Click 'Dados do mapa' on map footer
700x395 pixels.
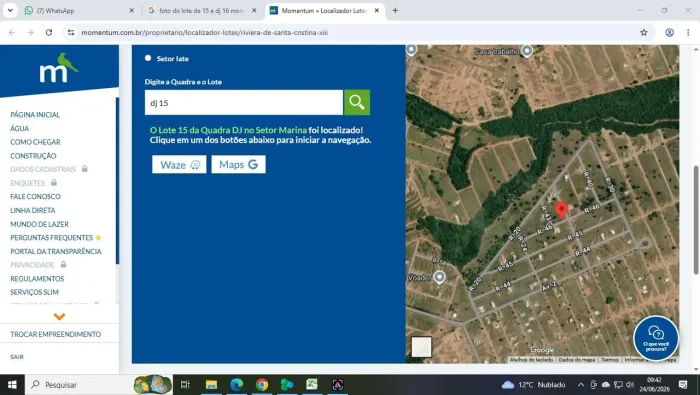(577, 360)
